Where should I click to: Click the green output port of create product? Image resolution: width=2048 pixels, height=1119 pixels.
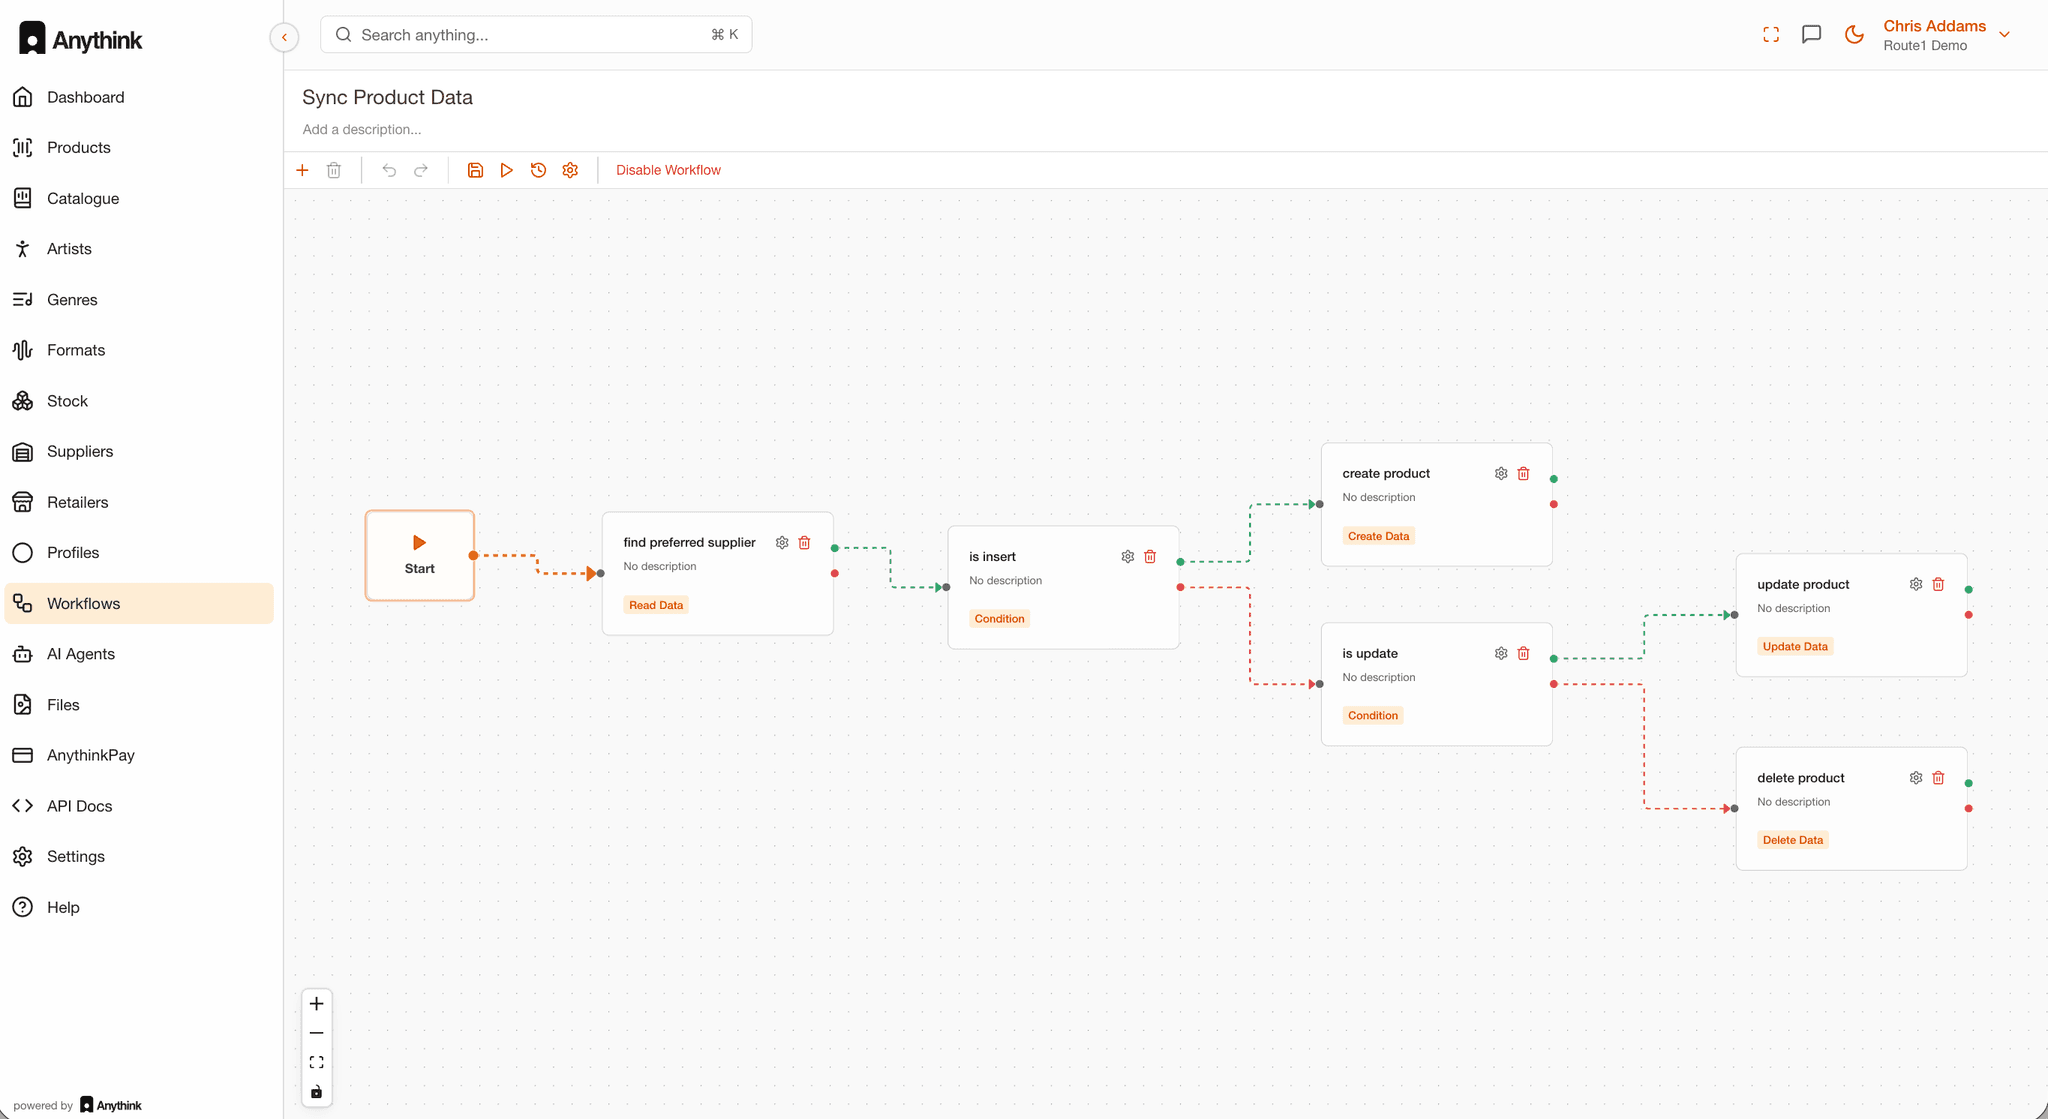(x=1553, y=479)
